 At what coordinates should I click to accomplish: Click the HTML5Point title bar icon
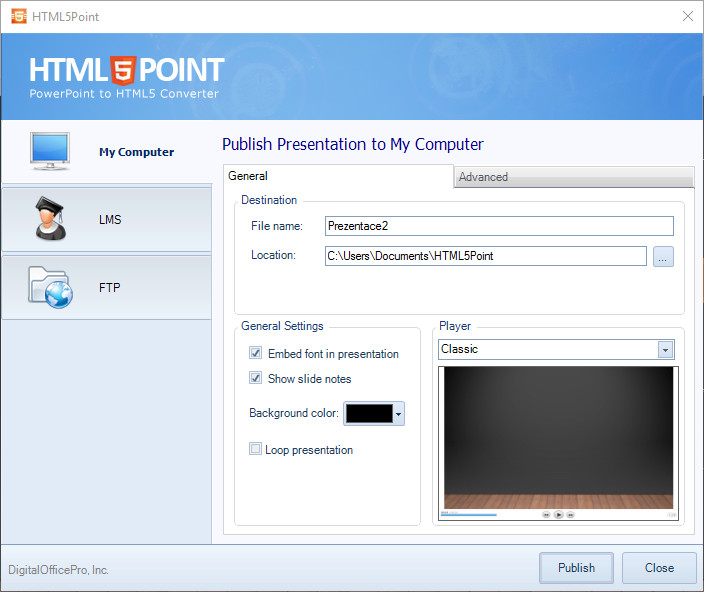click(x=19, y=17)
